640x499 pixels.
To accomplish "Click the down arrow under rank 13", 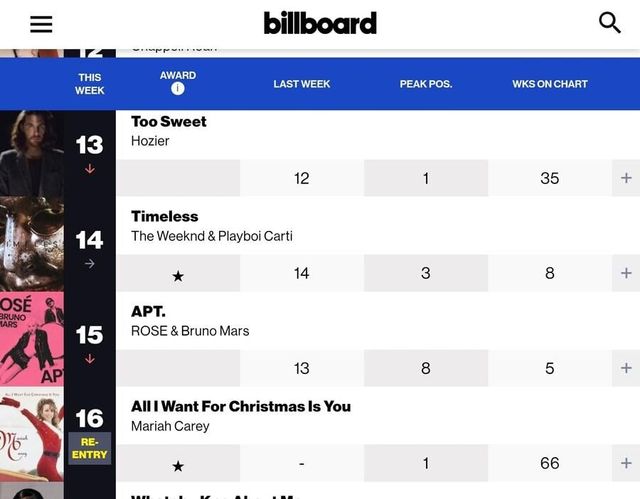I will [x=89, y=169].
